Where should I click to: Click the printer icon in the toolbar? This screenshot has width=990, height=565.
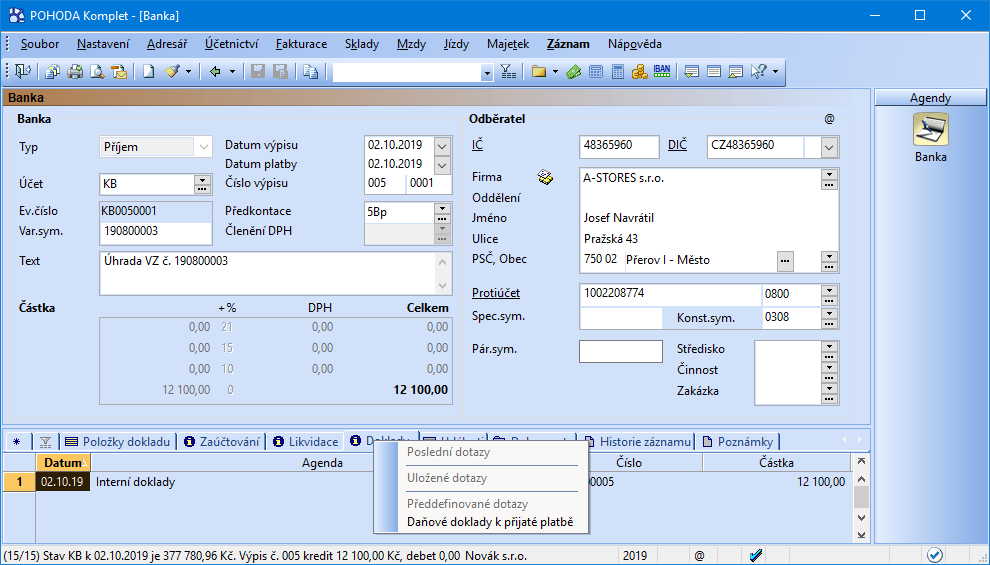click(x=75, y=71)
